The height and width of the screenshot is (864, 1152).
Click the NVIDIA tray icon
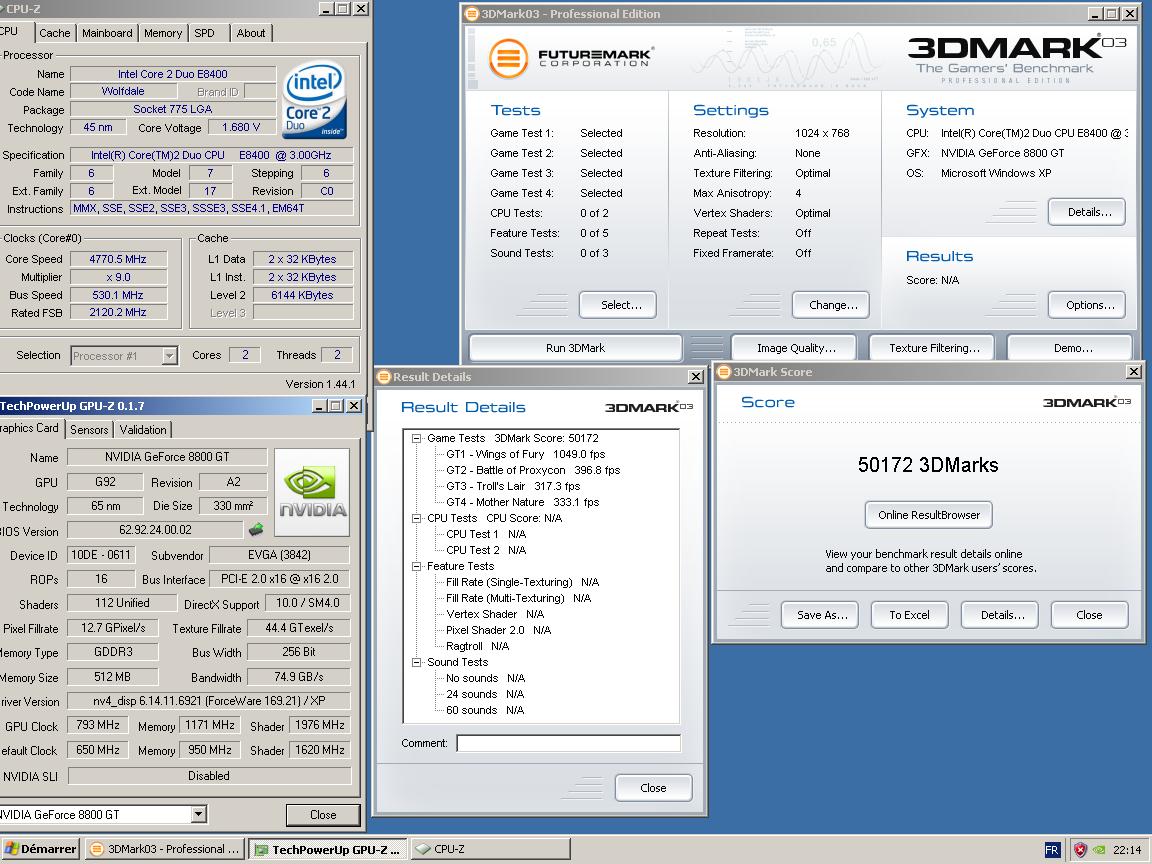(1099, 850)
